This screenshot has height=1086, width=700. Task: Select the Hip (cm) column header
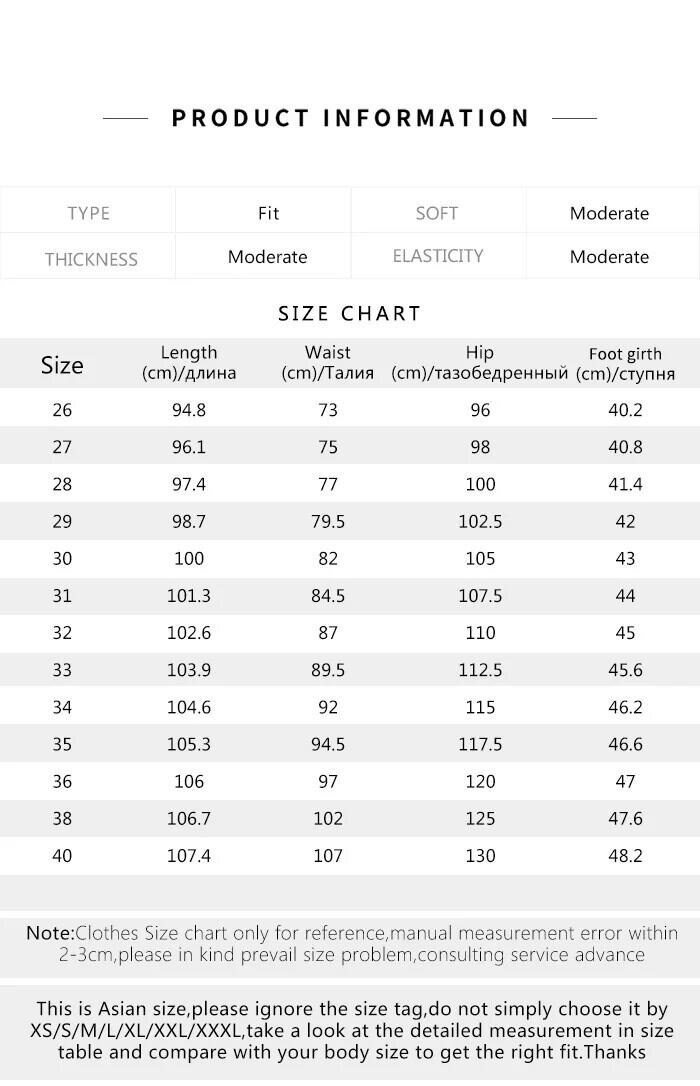click(x=480, y=363)
